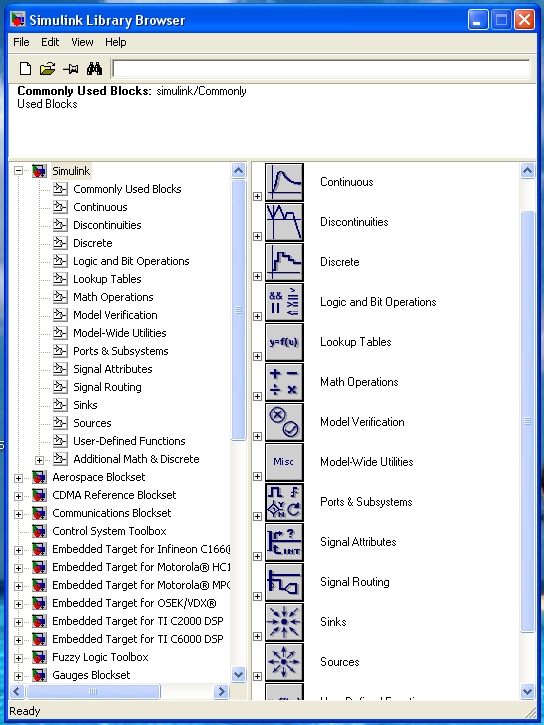Expand the Sinks library in right pane
The width and height of the screenshot is (544, 725).
coord(257,636)
